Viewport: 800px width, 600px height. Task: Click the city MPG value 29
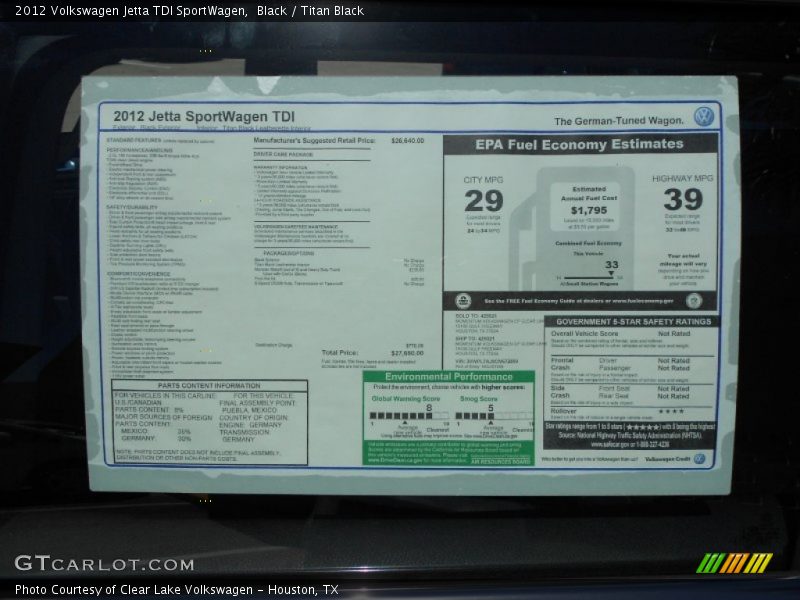[x=484, y=201]
